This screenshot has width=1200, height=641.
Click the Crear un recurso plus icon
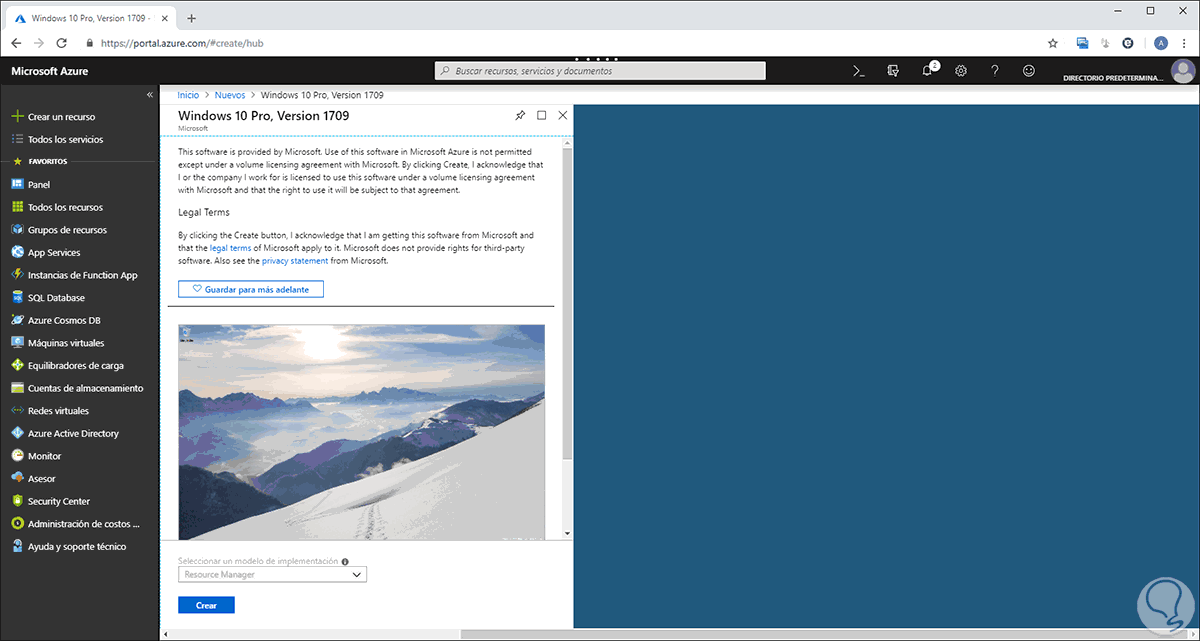(17, 117)
